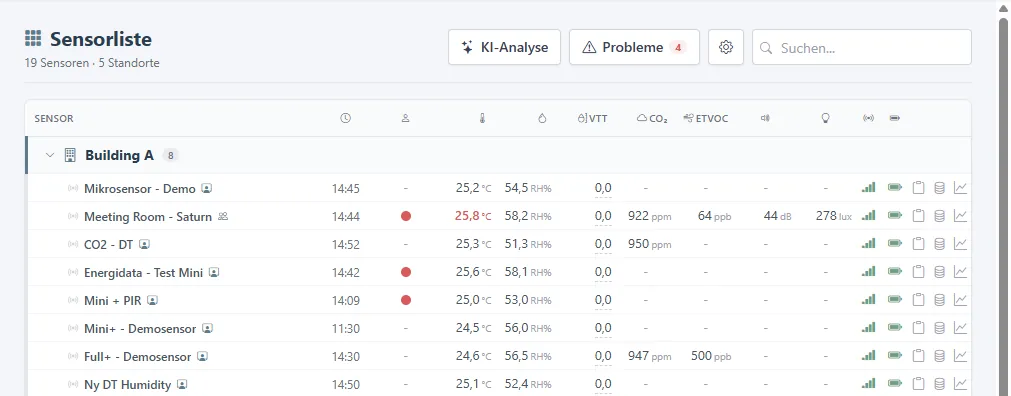Sort by the CO₂ column header
This screenshot has height=396, width=1011.
[x=652, y=119]
